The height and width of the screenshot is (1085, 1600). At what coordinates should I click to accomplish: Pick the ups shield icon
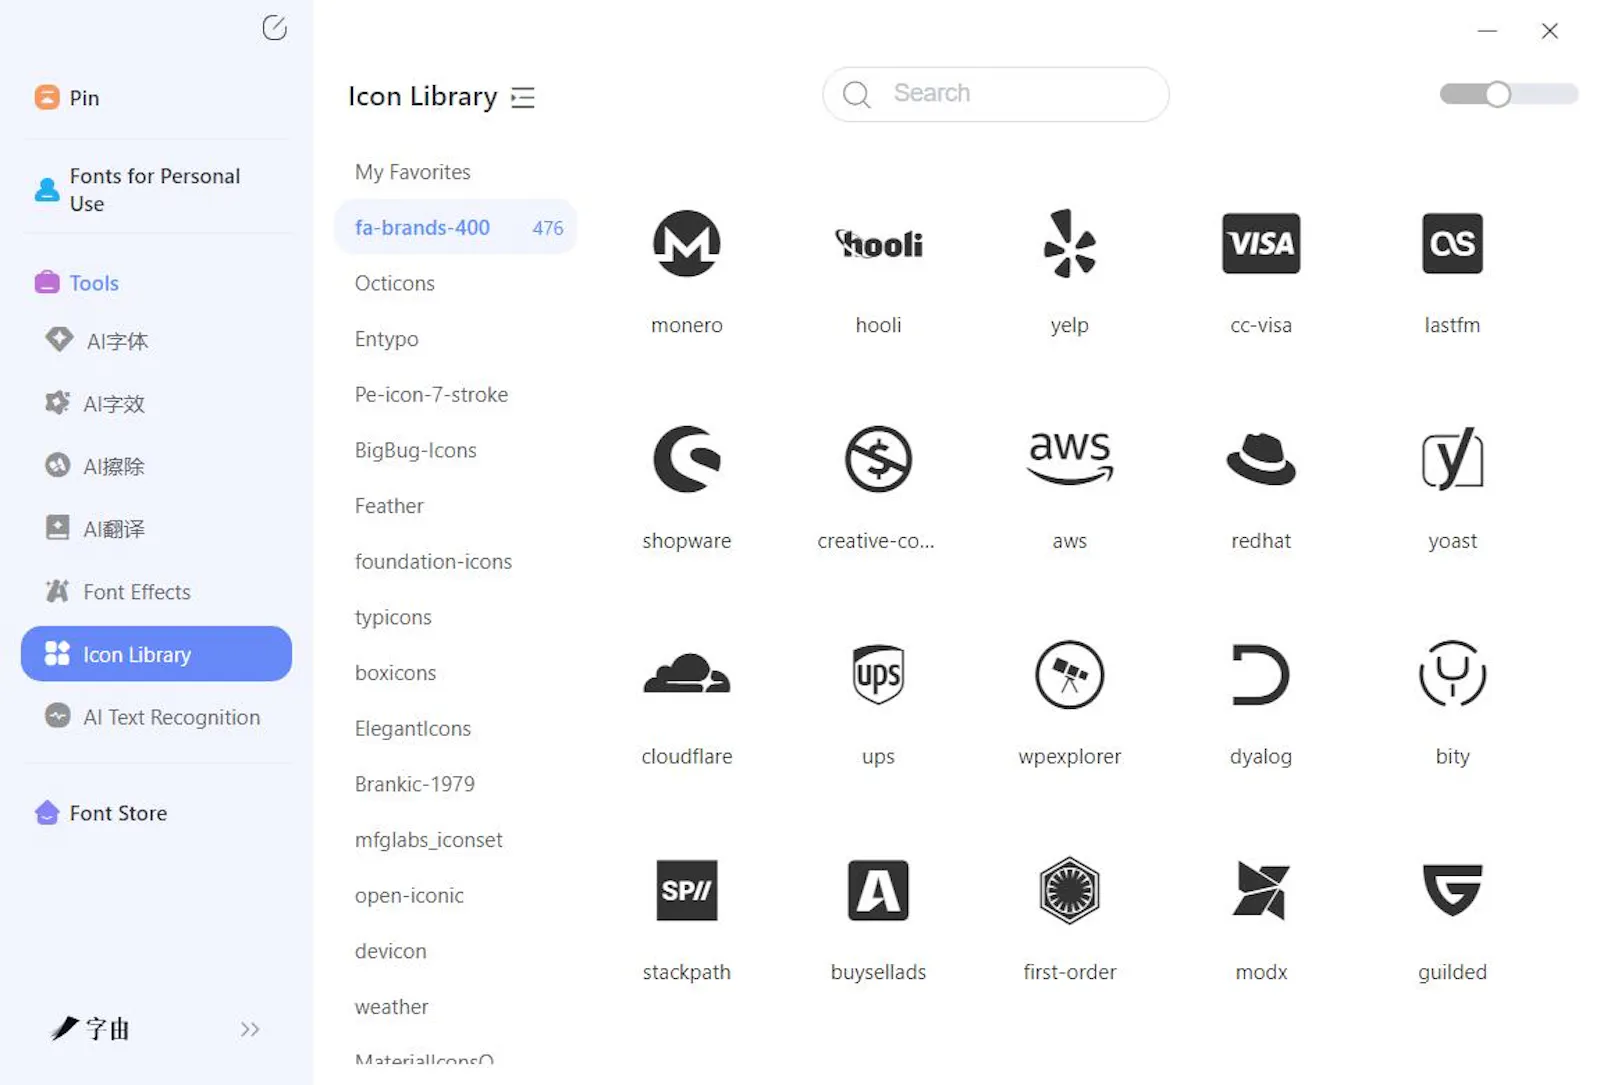pyautogui.click(x=878, y=674)
